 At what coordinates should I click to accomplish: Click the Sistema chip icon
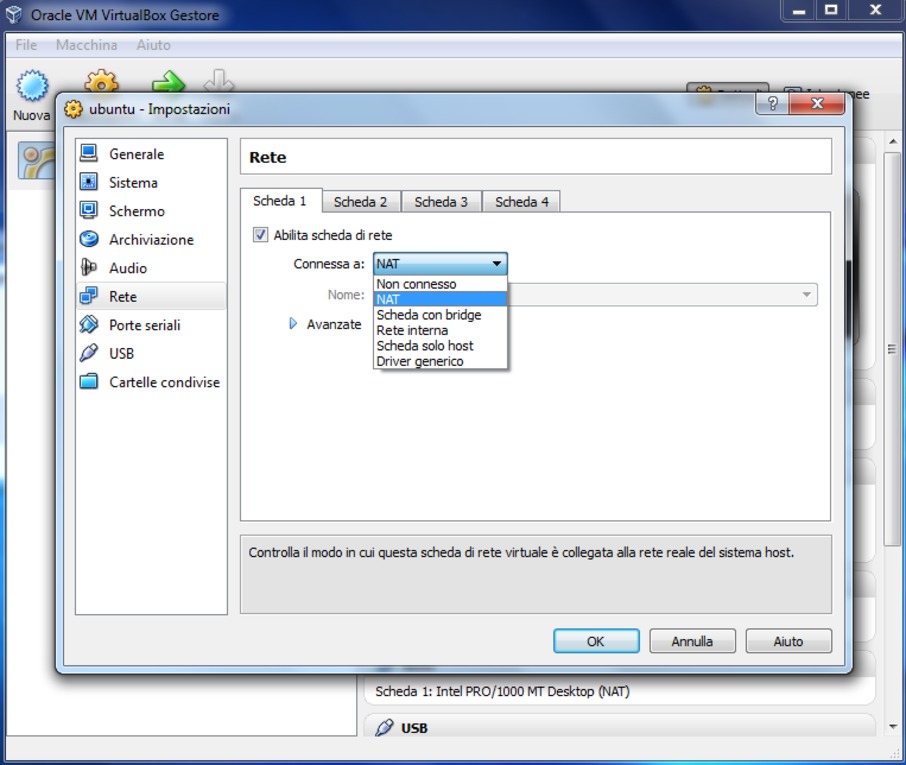[89, 182]
